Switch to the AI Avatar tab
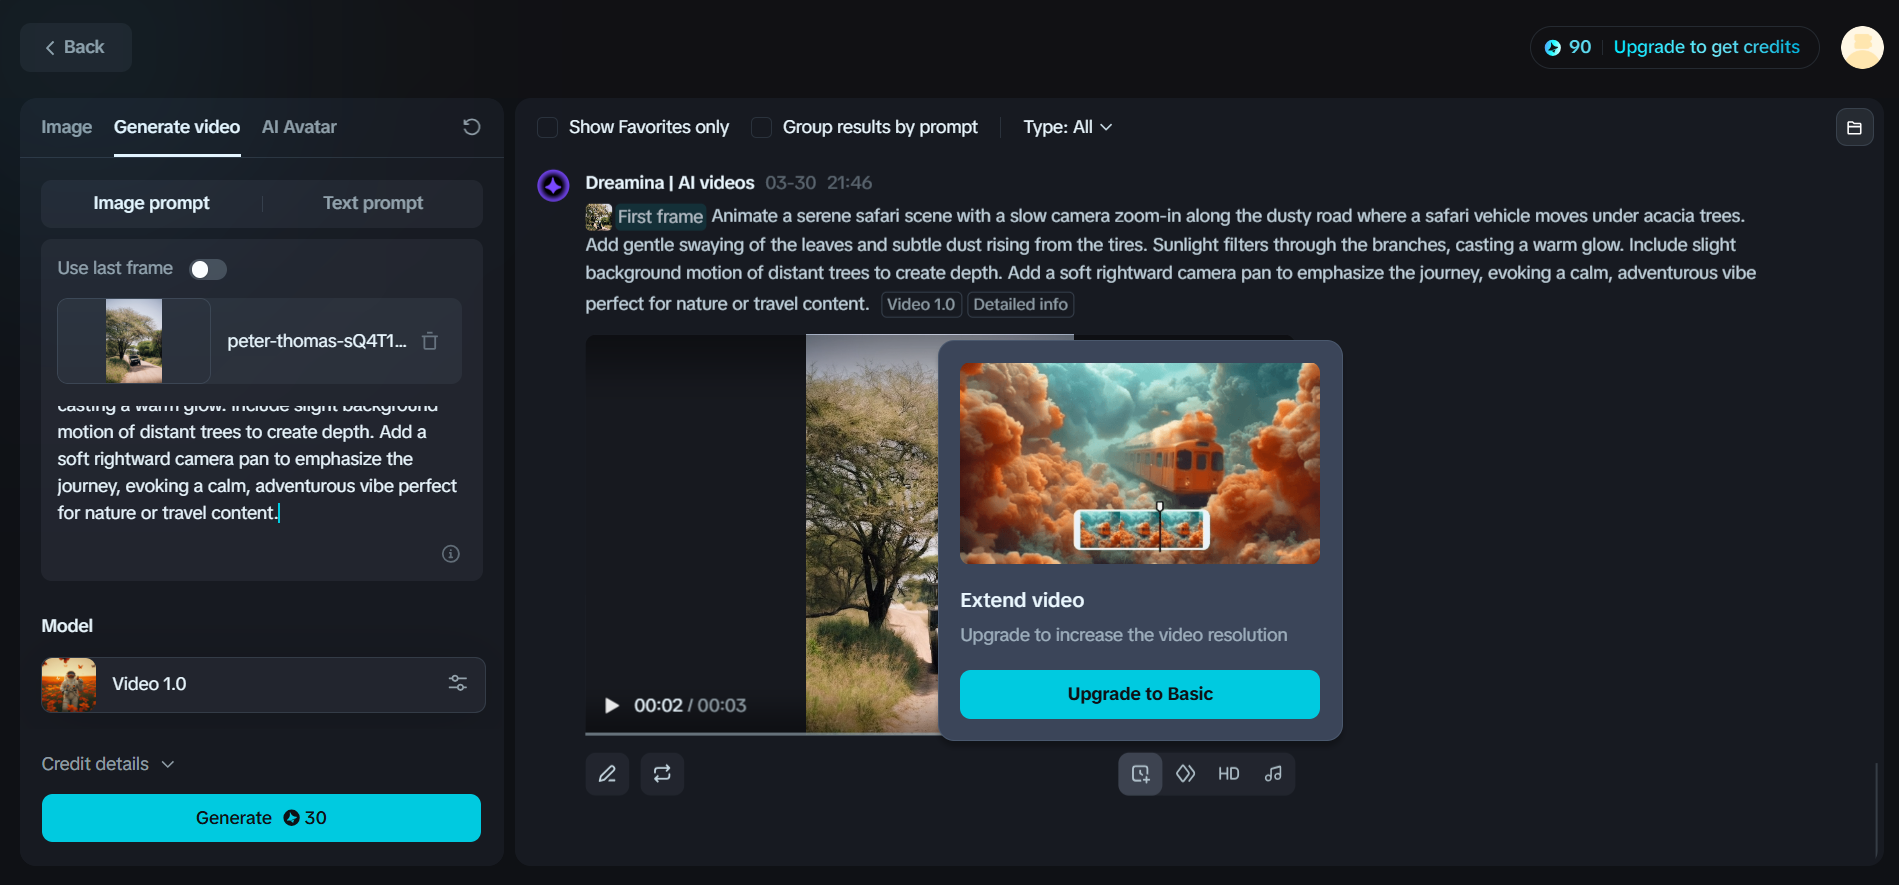 299,127
